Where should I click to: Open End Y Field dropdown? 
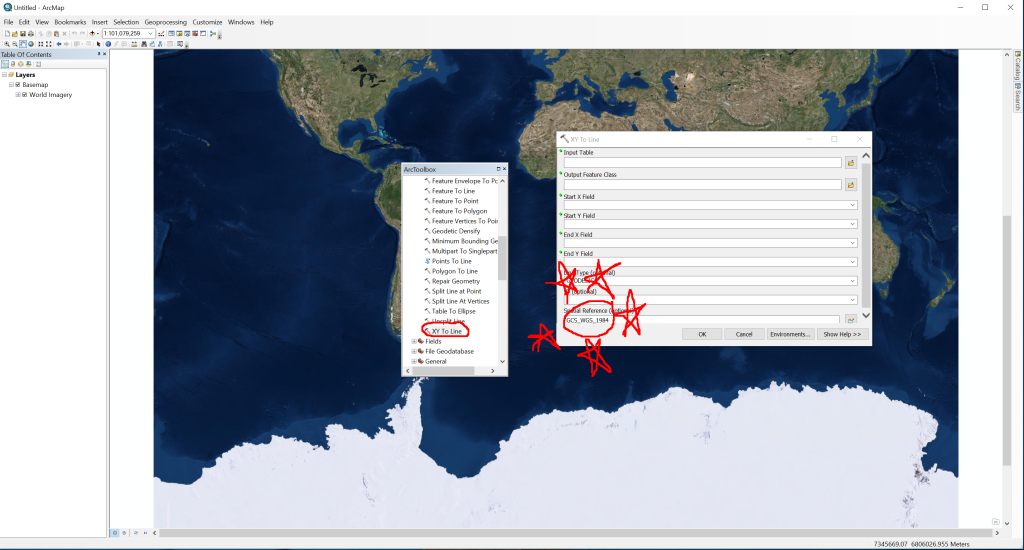click(x=852, y=262)
